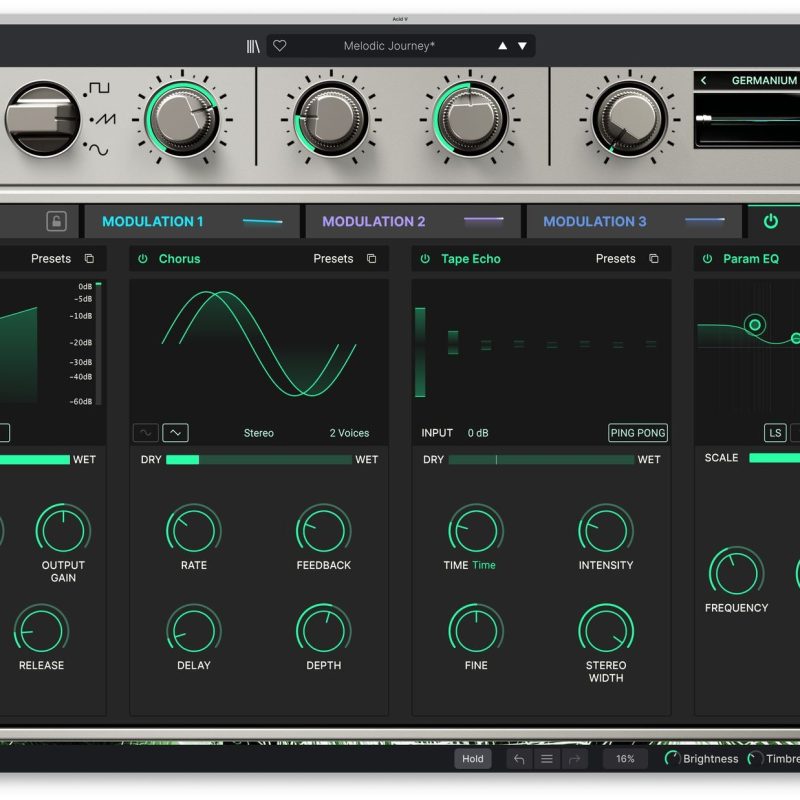Click the Brightness macro knob
The height and width of the screenshot is (800, 800).
tap(672, 759)
